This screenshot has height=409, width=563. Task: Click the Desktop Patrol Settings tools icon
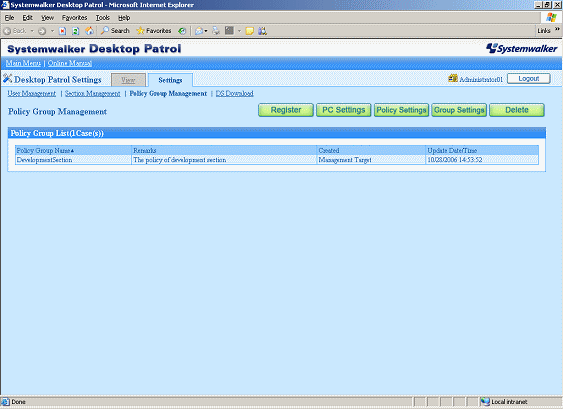coord(8,78)
